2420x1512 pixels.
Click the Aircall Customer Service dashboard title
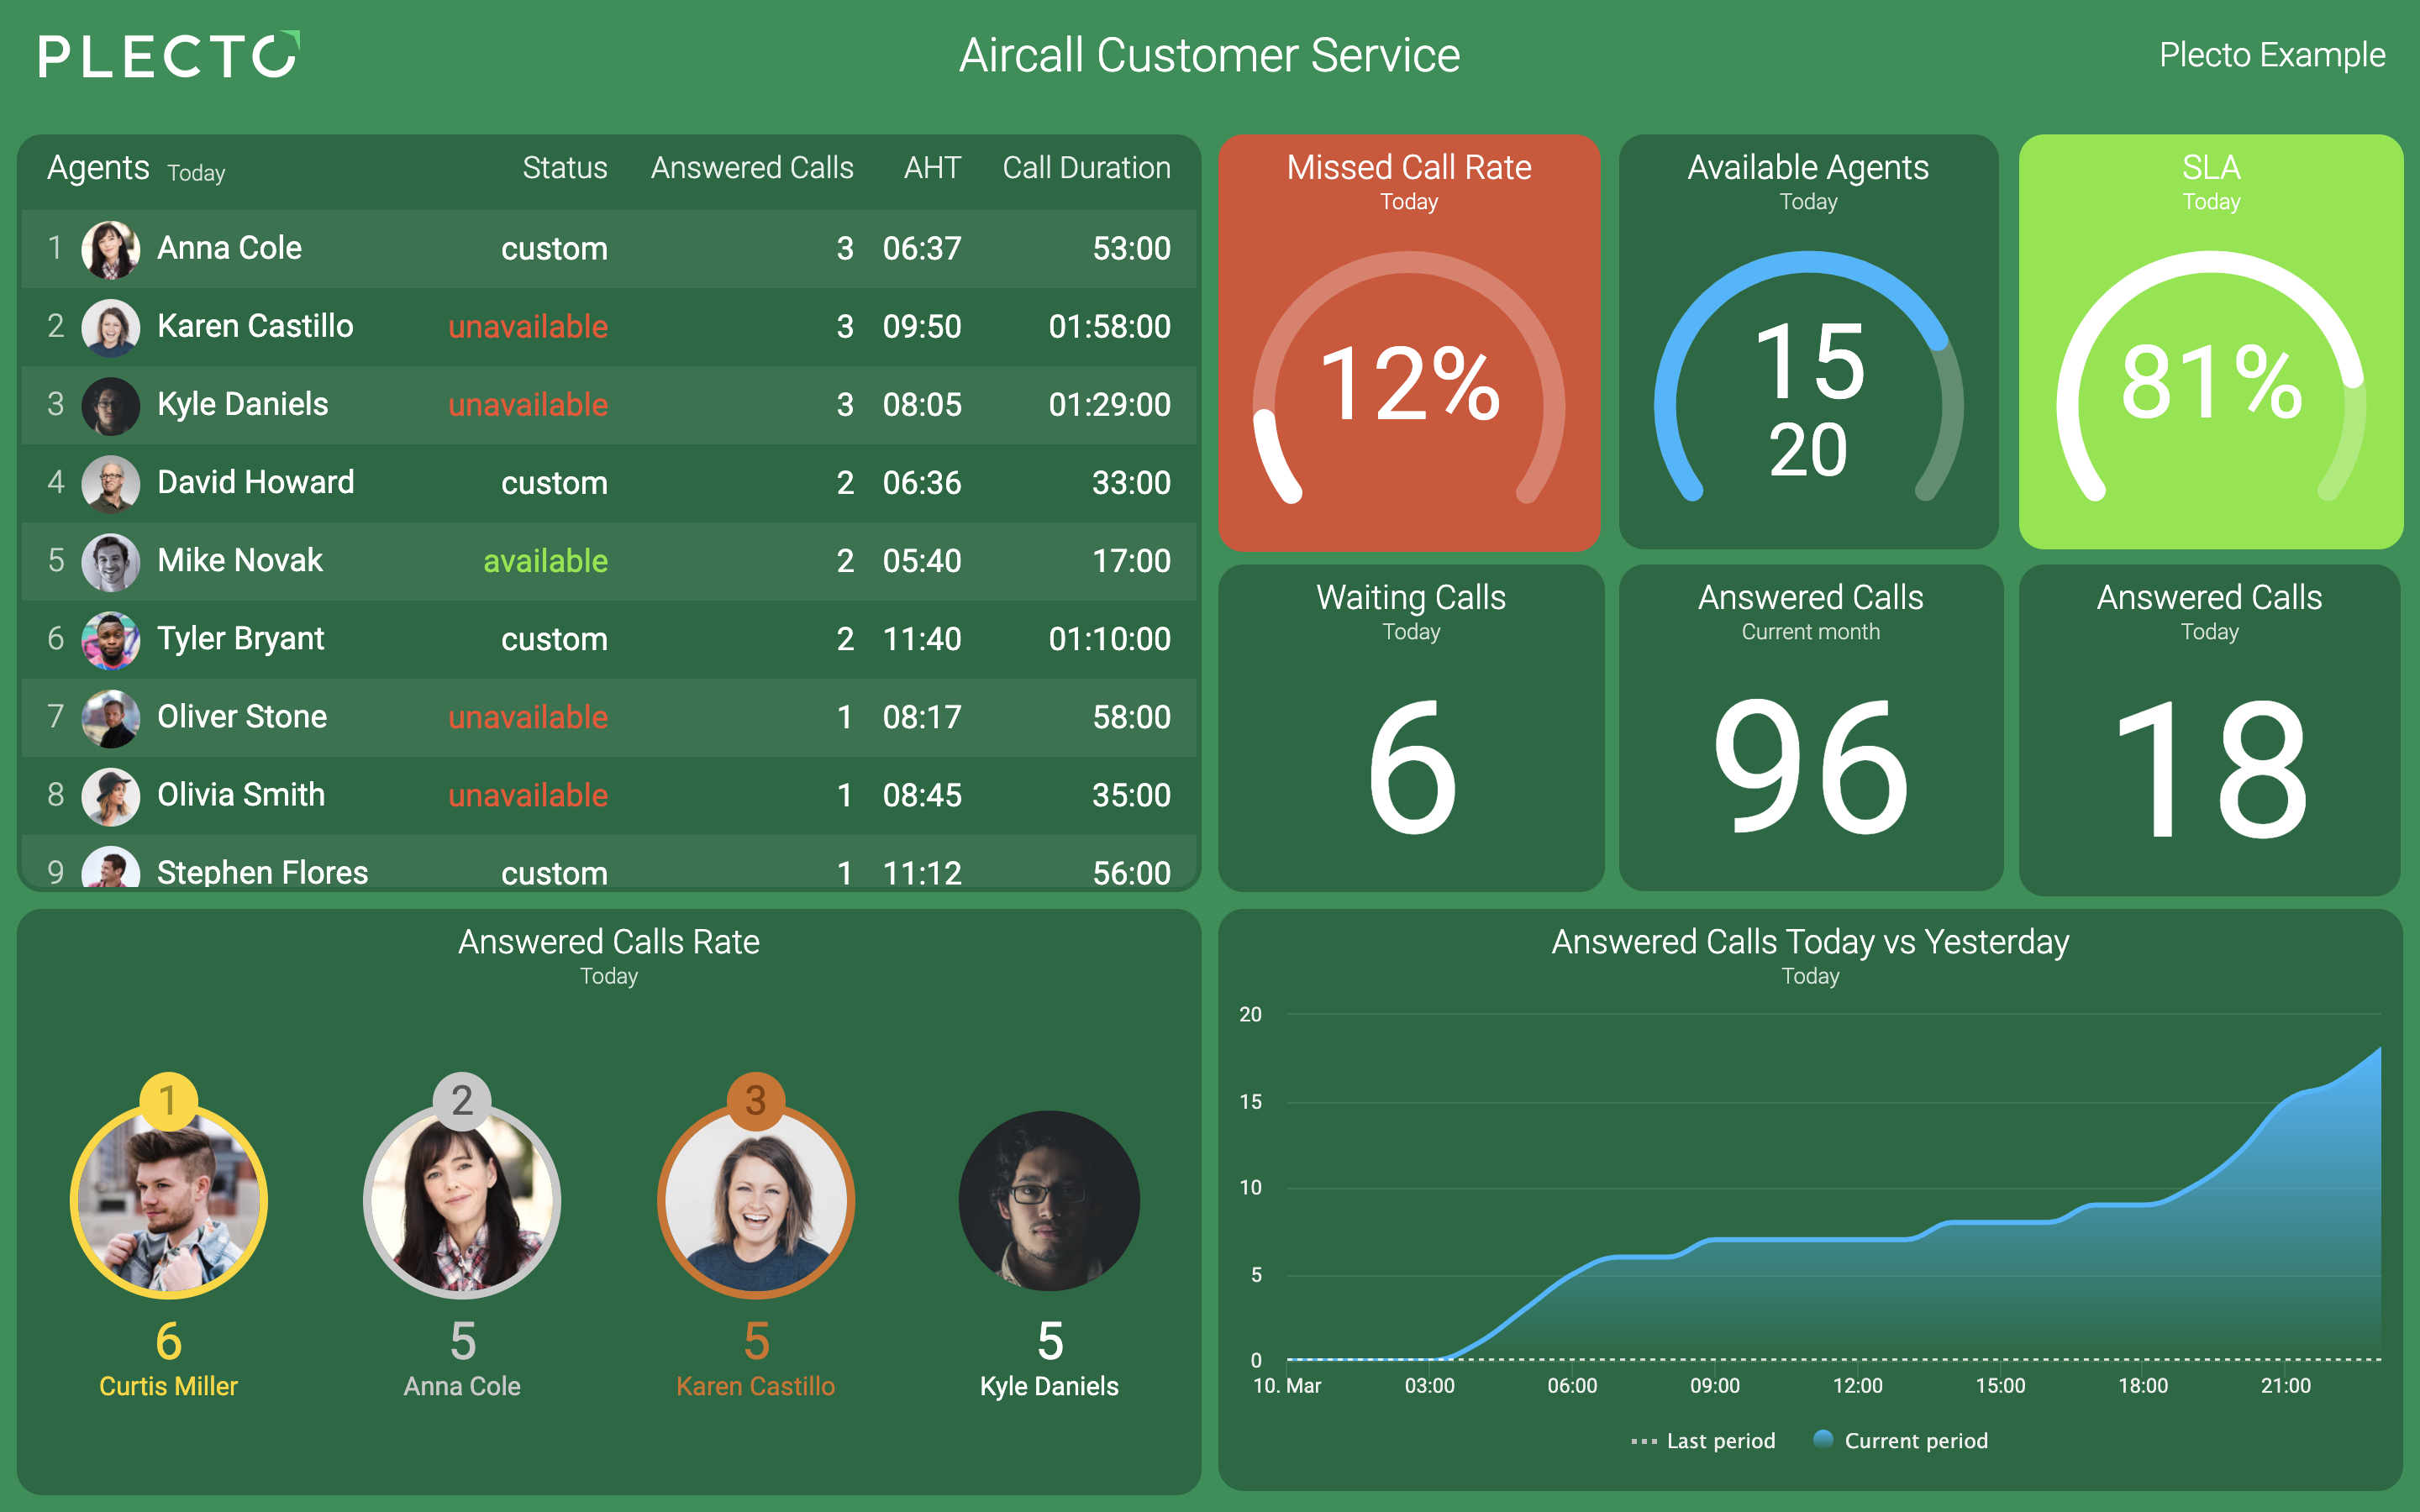click(1209, 55)
